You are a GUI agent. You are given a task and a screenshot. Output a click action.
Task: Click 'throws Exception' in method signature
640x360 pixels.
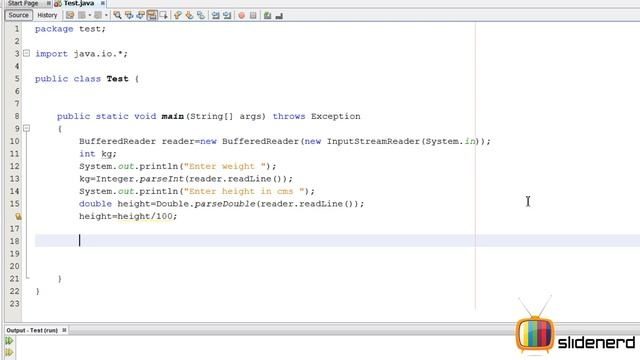tap(316, 116)
